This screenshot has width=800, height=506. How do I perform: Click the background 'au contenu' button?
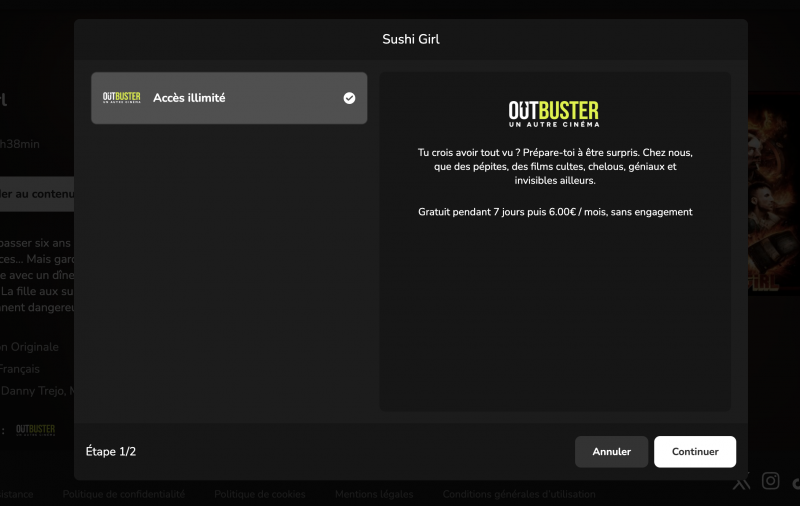point(37,194)
